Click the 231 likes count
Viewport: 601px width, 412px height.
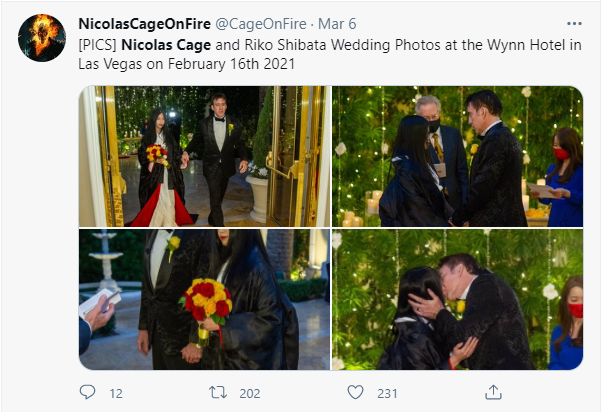coord(387,394)
